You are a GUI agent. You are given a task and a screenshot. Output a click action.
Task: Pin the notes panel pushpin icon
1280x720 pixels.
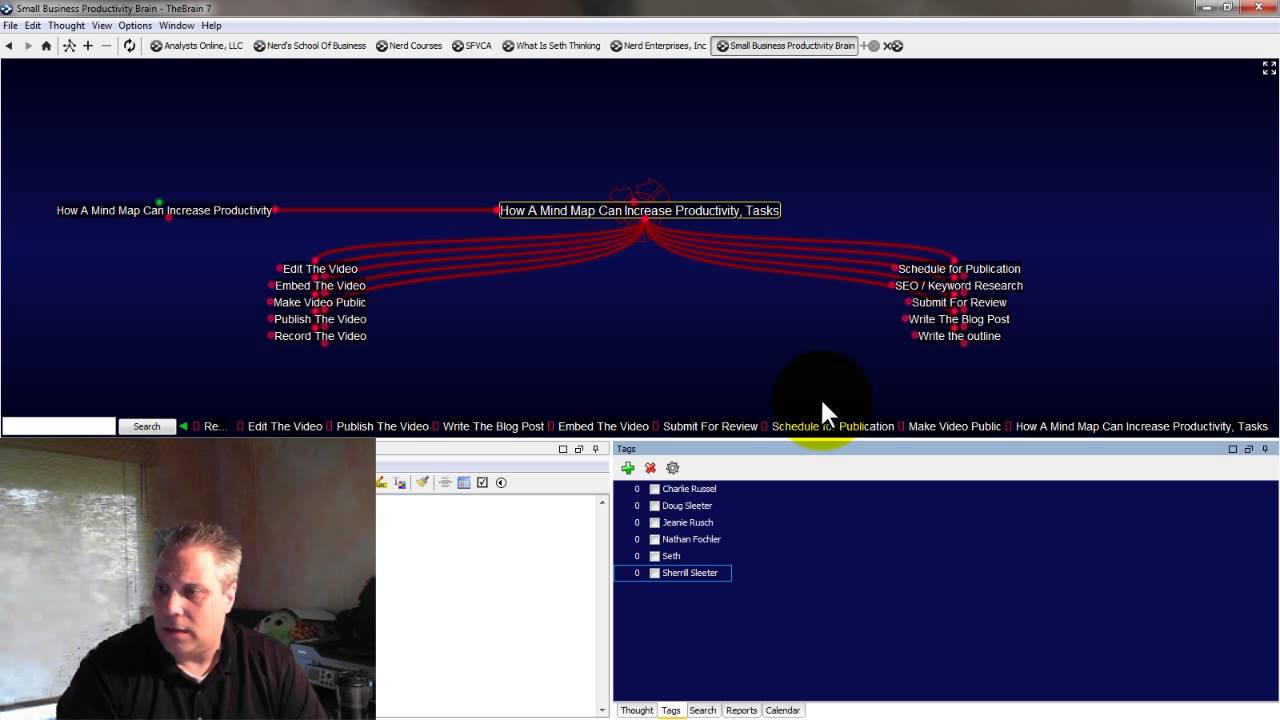[x=595, y=449]
